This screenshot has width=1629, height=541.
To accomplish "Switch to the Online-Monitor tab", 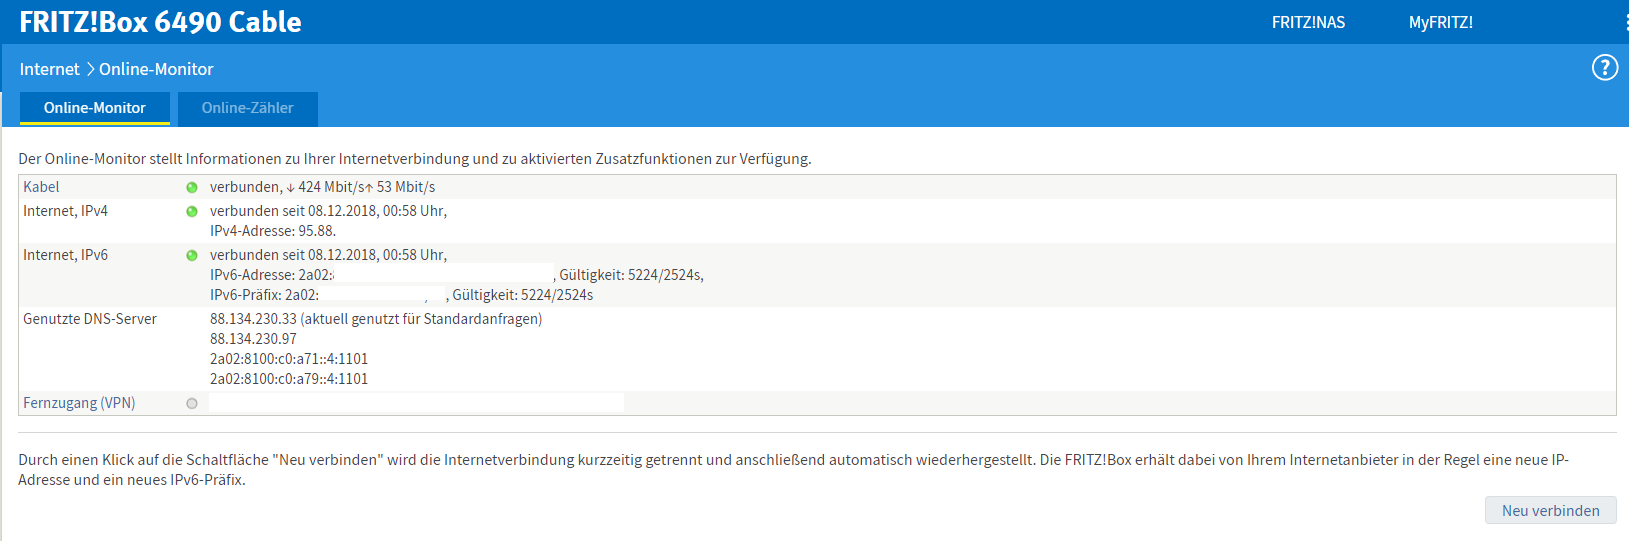I will tap(95, 108).
